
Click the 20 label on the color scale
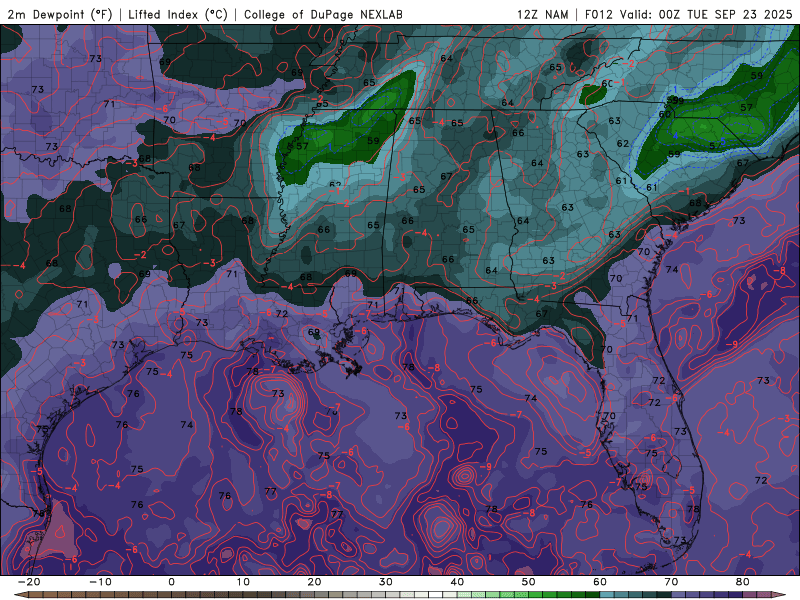[x=314, y=582]
